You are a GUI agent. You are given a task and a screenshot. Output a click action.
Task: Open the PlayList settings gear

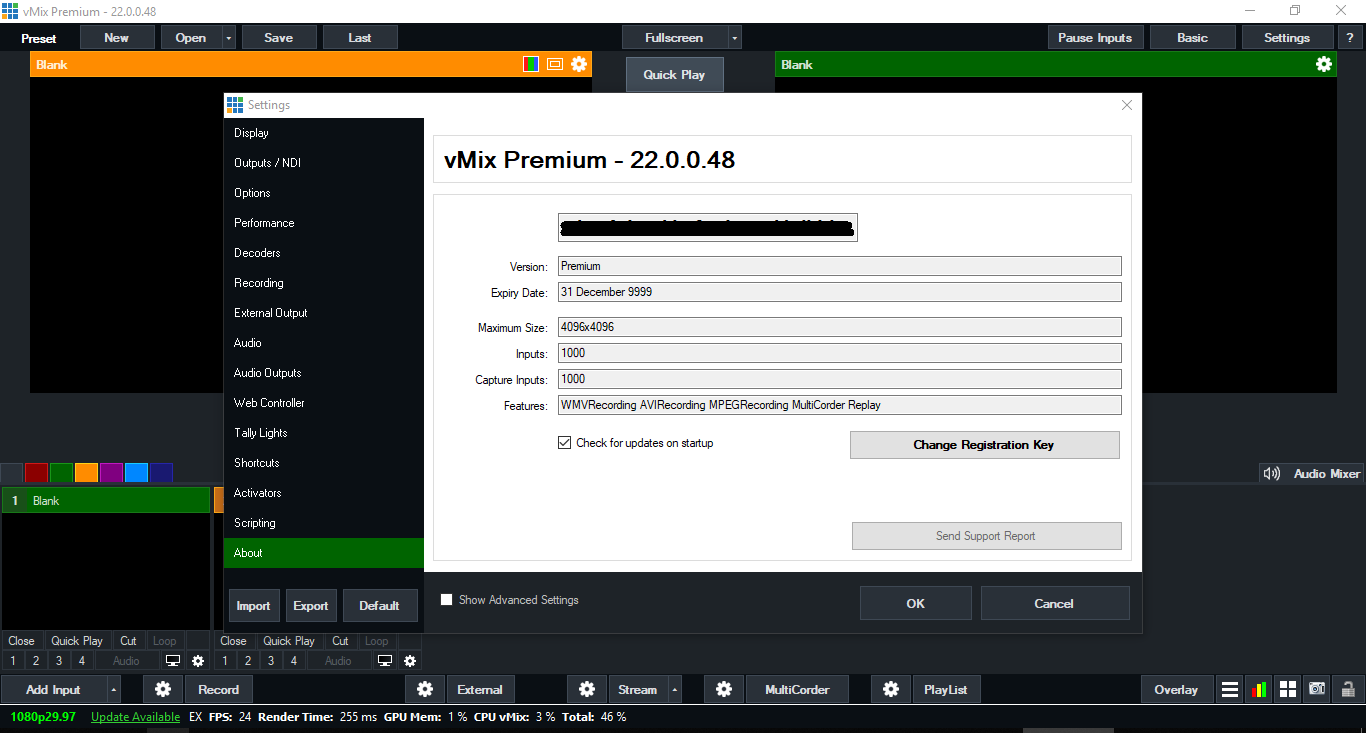click(x=891, y=689)
